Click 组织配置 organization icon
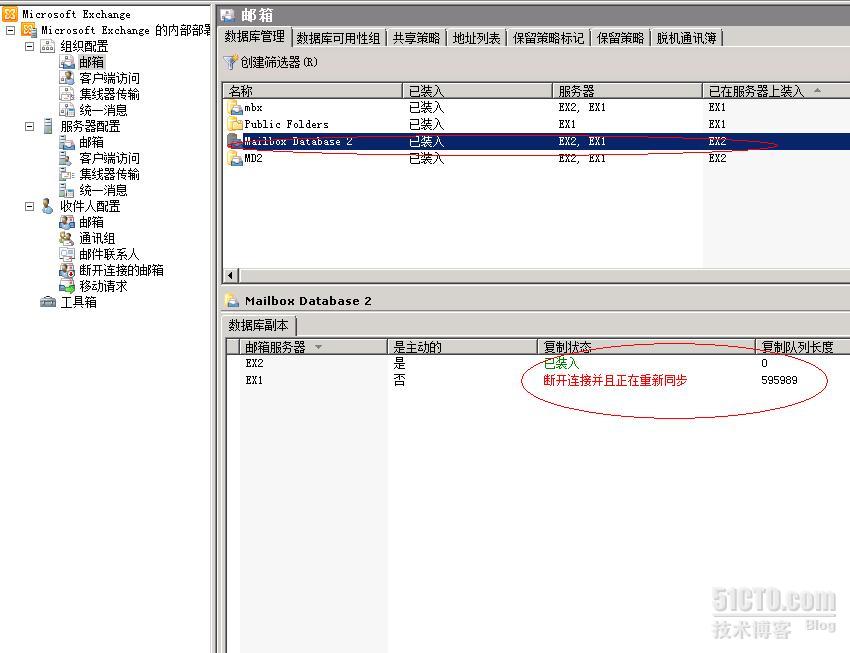The height and width of the screenshot is (653, 850). [48, 46]
